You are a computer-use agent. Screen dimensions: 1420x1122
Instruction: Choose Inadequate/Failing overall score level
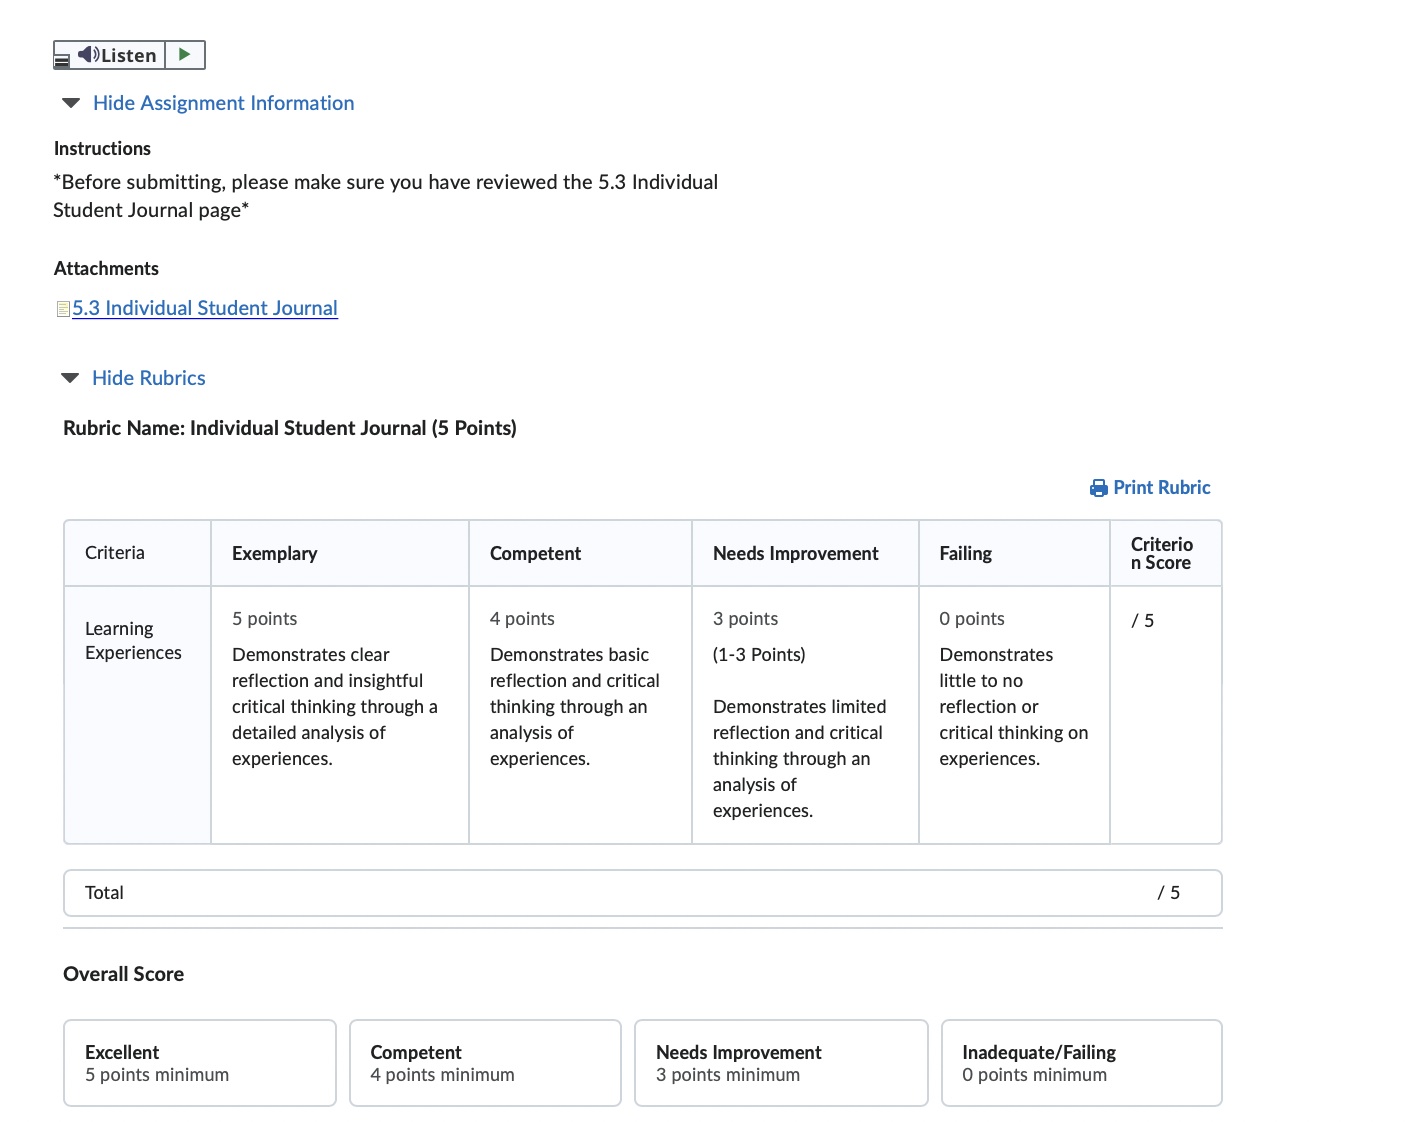tap(1082, 1063)
